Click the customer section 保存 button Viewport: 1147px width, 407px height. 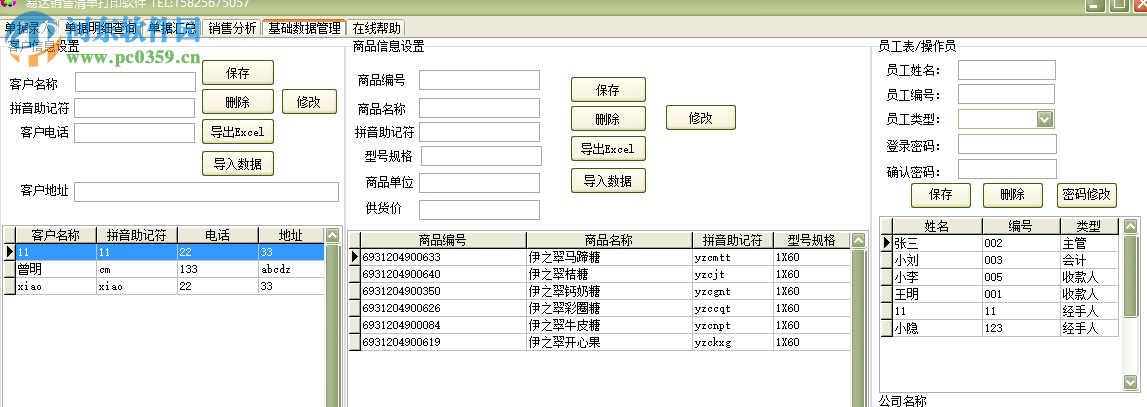point(238,73)
